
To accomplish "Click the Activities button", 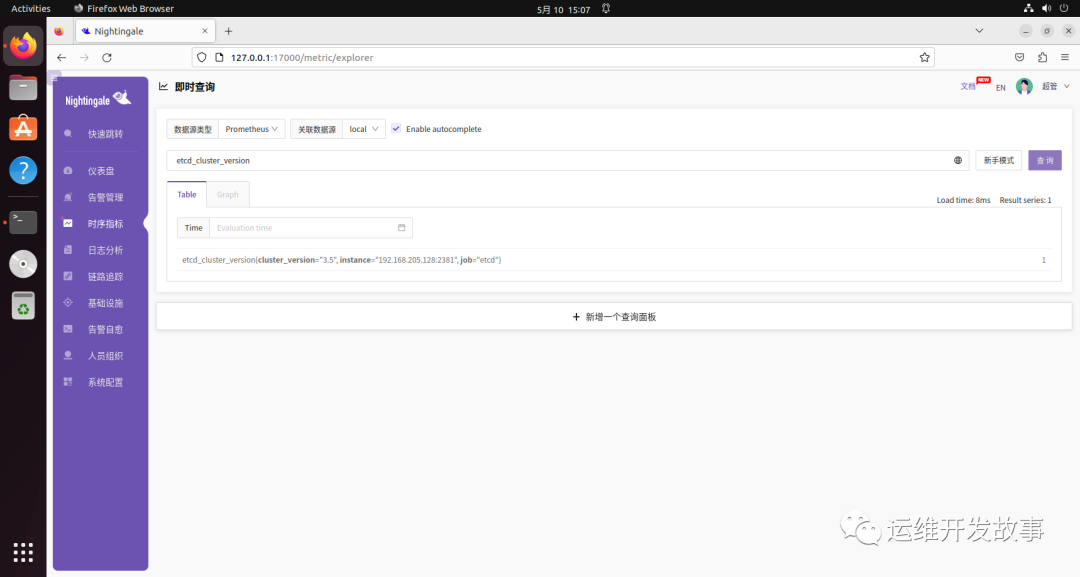I will (31, 8).
